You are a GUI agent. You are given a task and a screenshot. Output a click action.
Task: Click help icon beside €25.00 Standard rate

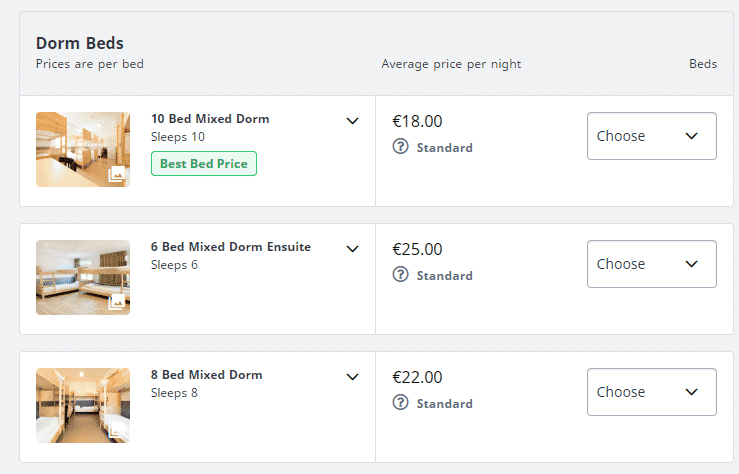pos(400,274)
